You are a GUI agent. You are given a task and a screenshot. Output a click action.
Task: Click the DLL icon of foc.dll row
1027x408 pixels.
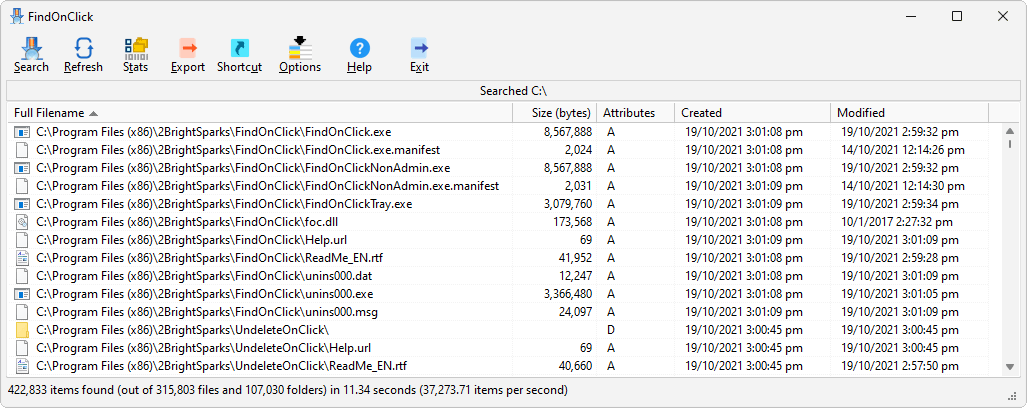pos(22,222)
